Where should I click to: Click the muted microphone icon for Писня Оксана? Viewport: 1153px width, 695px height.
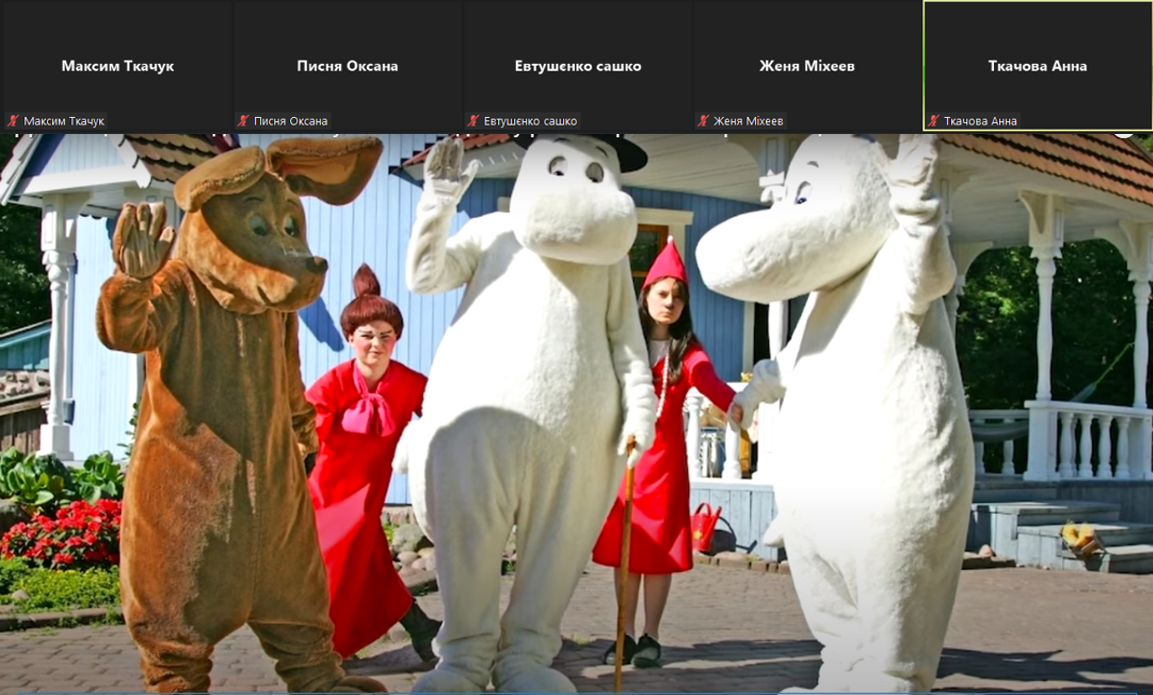[x=243, y=121]
